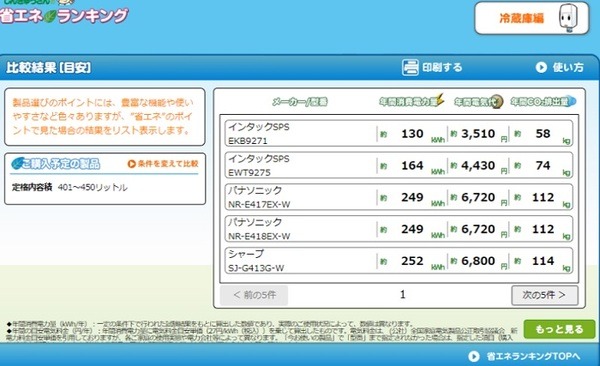Click the 比較結果[目安] heading

pos(49,67)
